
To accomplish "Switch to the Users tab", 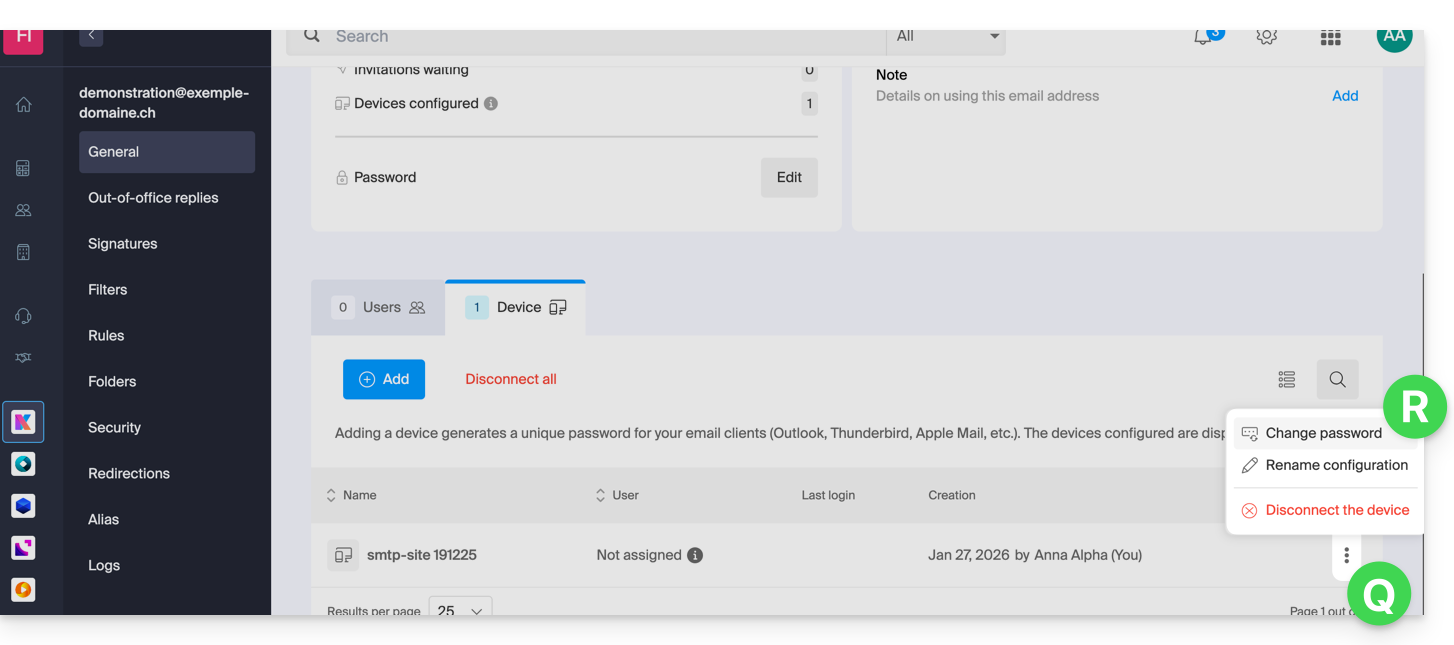I will [380, 308].
